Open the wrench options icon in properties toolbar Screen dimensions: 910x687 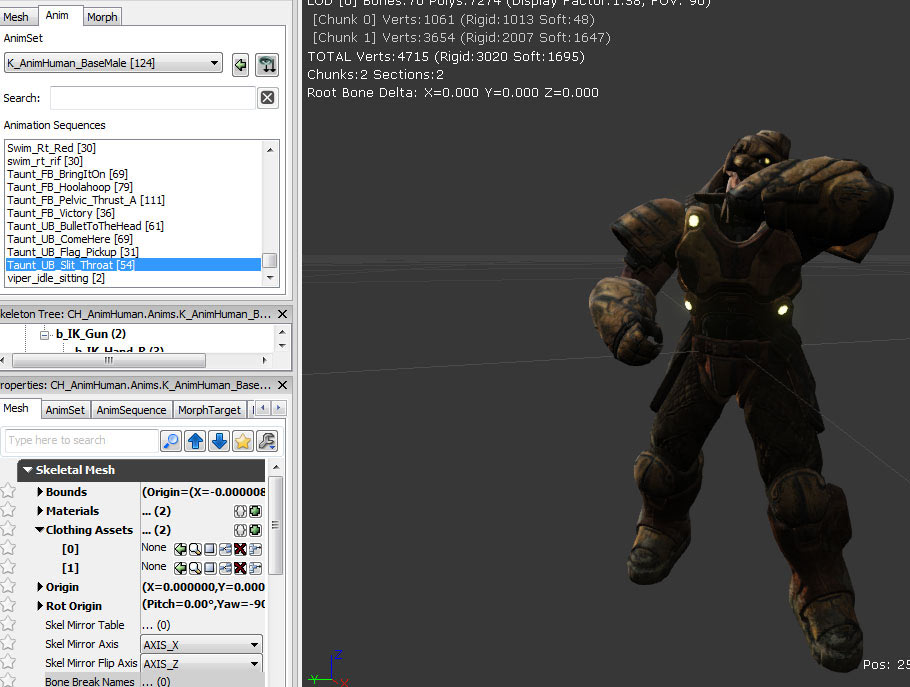(x=267, y=441)
